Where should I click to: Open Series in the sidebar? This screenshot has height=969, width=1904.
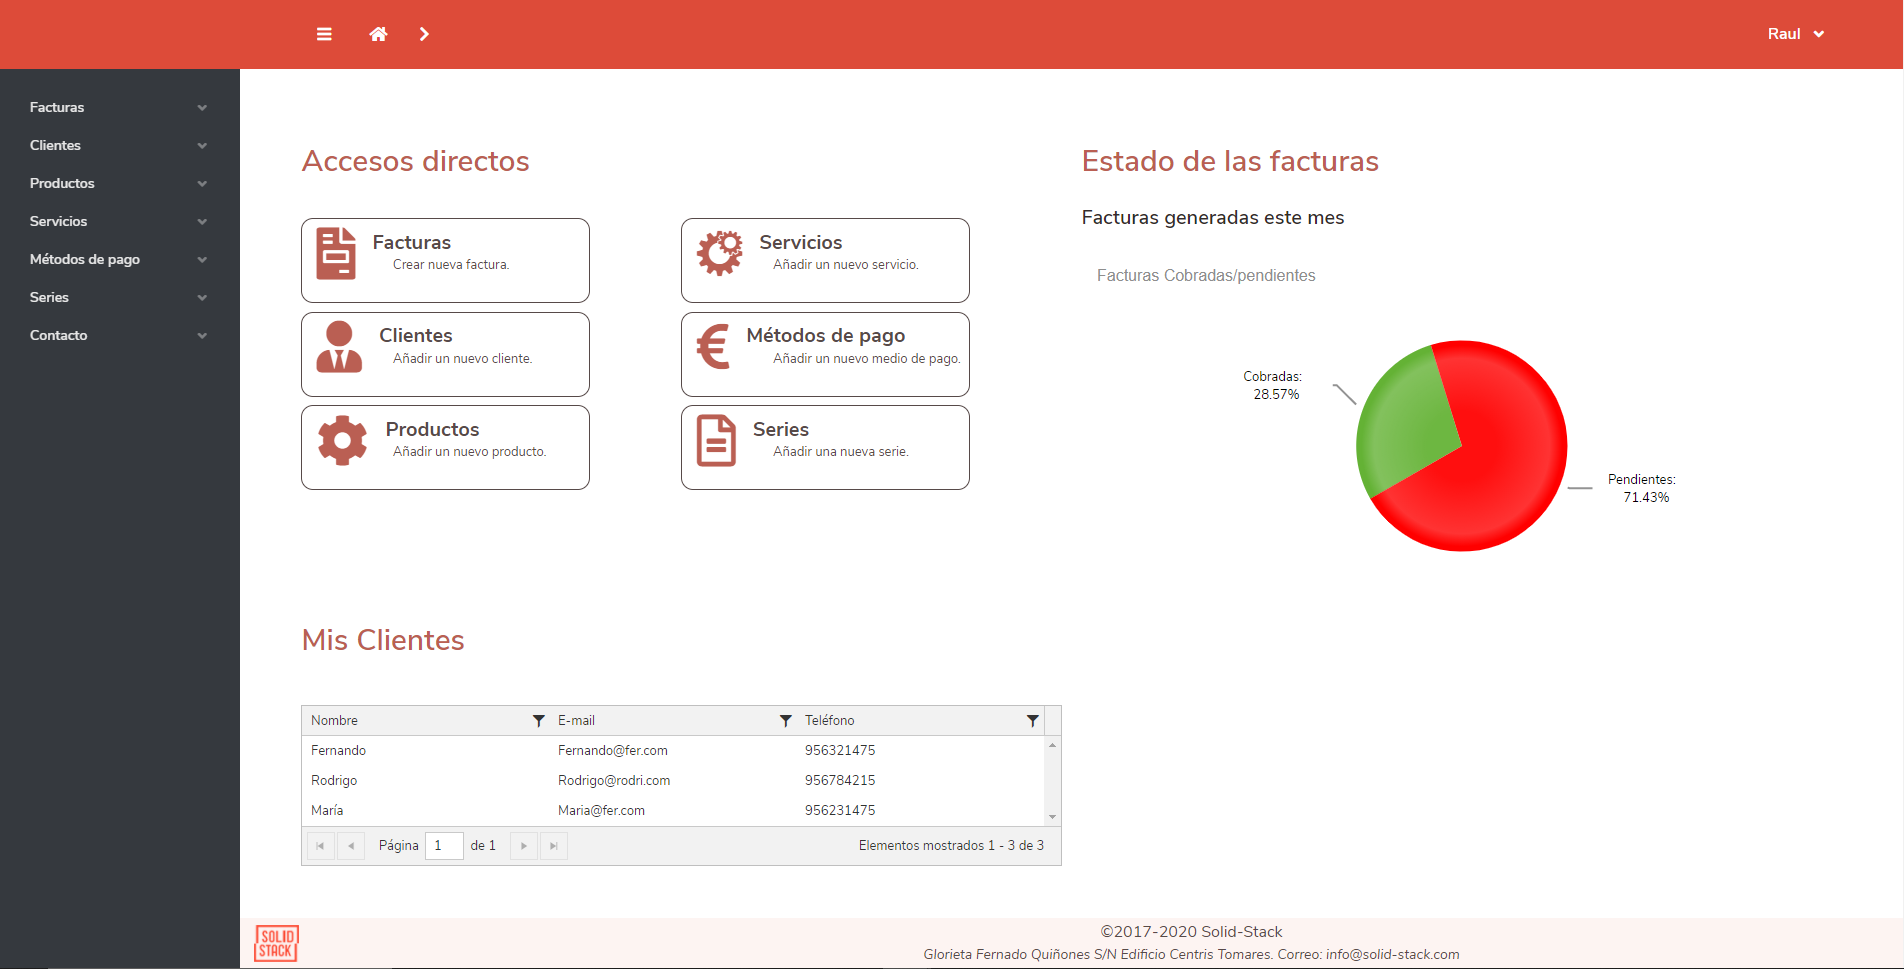[49, 297]
